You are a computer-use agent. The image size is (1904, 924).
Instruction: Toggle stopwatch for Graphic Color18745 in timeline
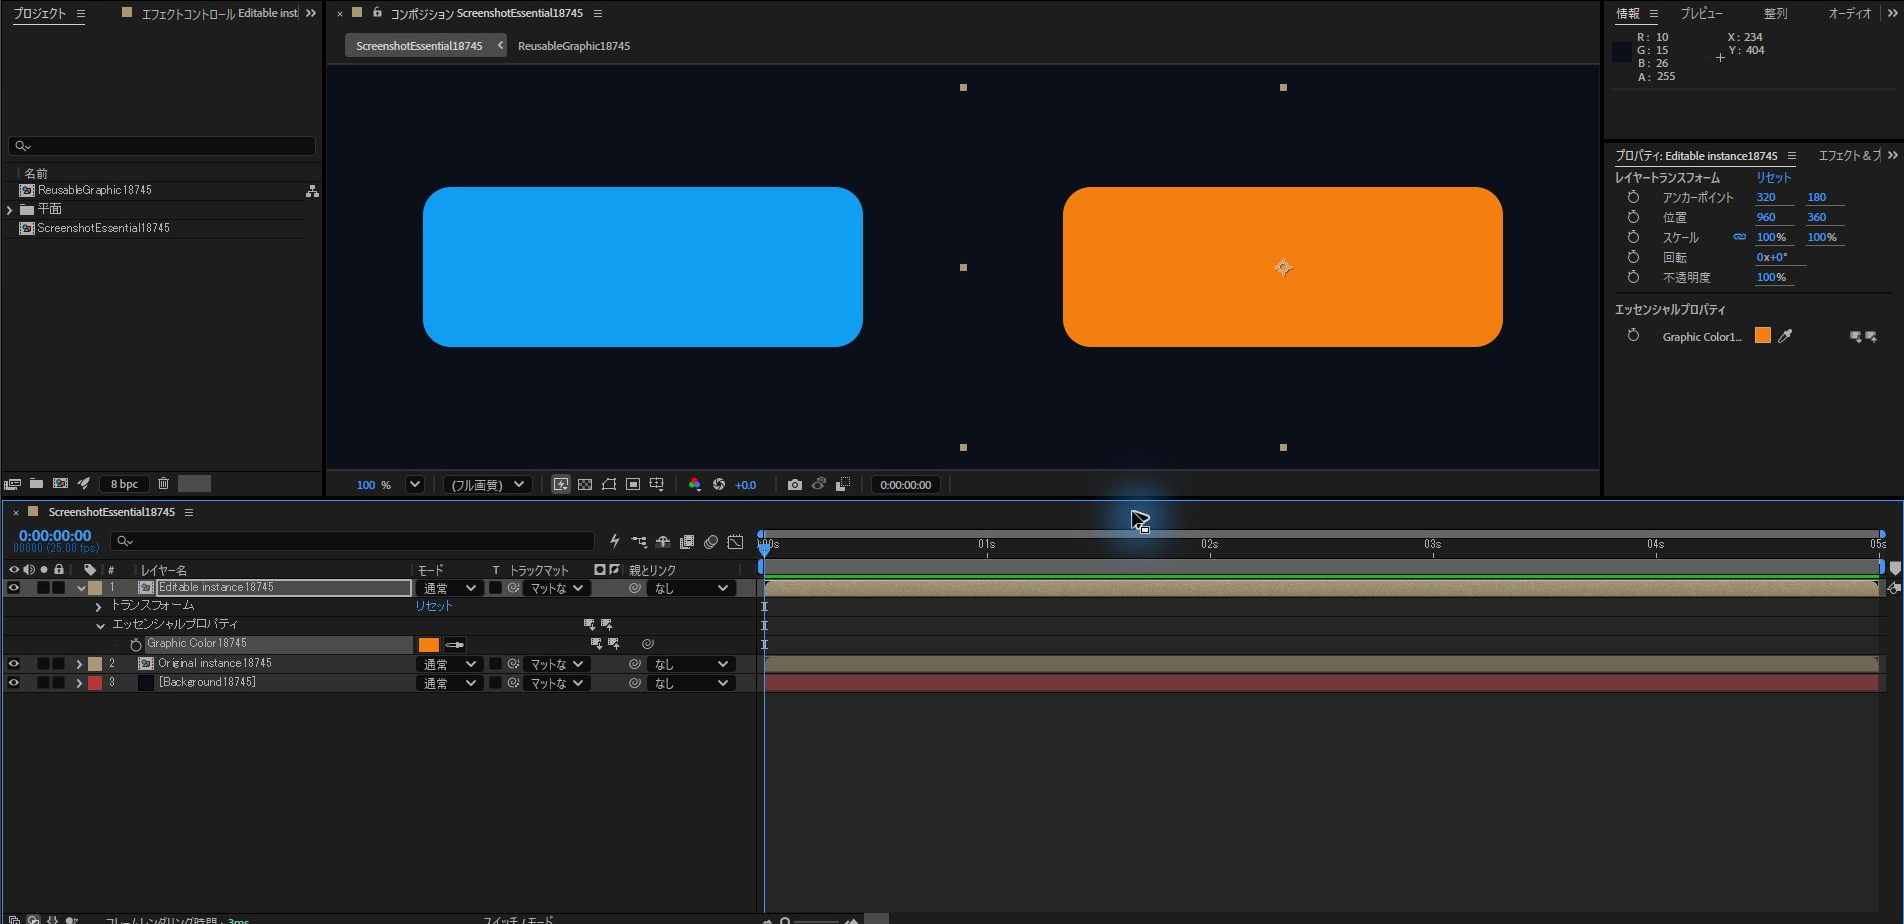click(136, 645)
